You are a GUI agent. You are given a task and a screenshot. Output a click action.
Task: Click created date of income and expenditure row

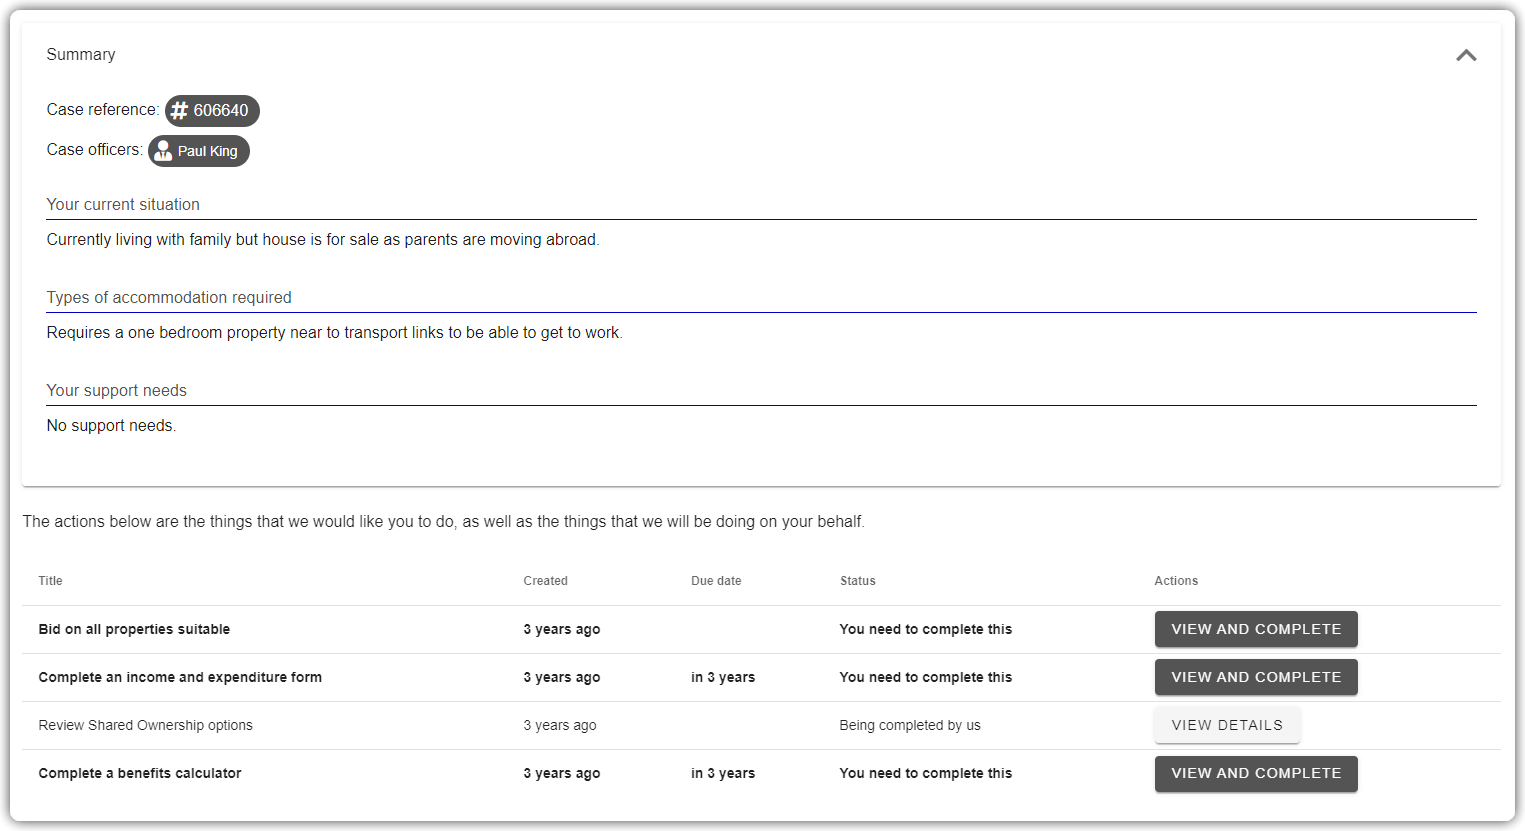(x=562, y=677)
